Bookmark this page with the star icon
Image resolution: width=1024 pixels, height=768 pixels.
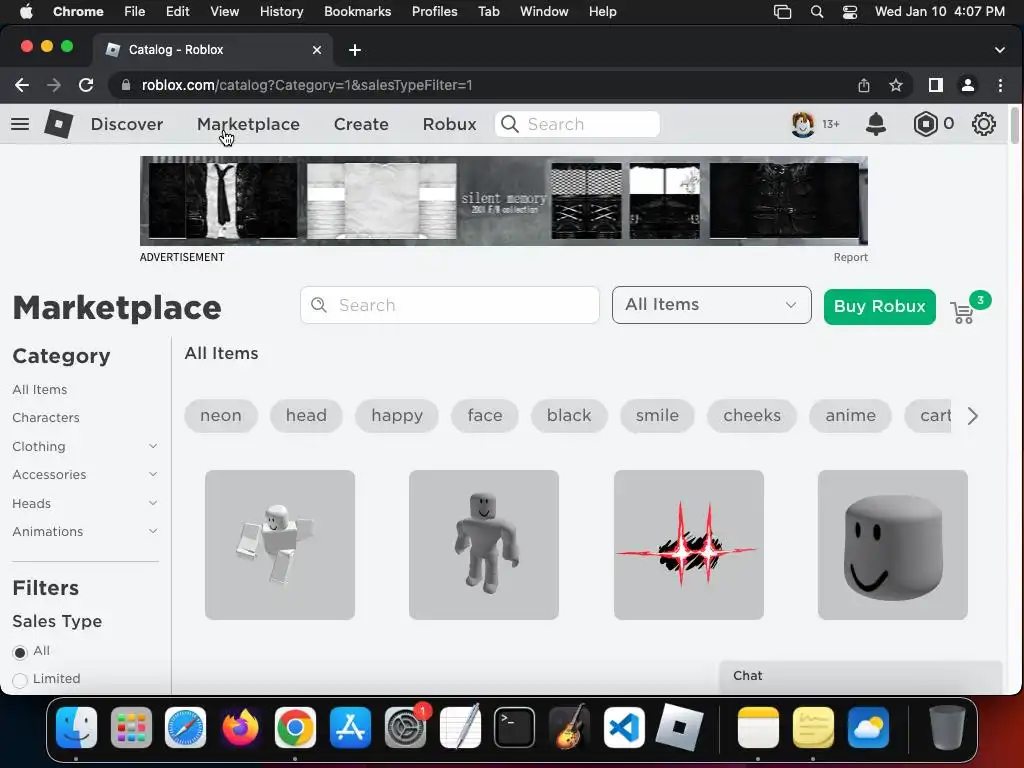tap(896, 85)
